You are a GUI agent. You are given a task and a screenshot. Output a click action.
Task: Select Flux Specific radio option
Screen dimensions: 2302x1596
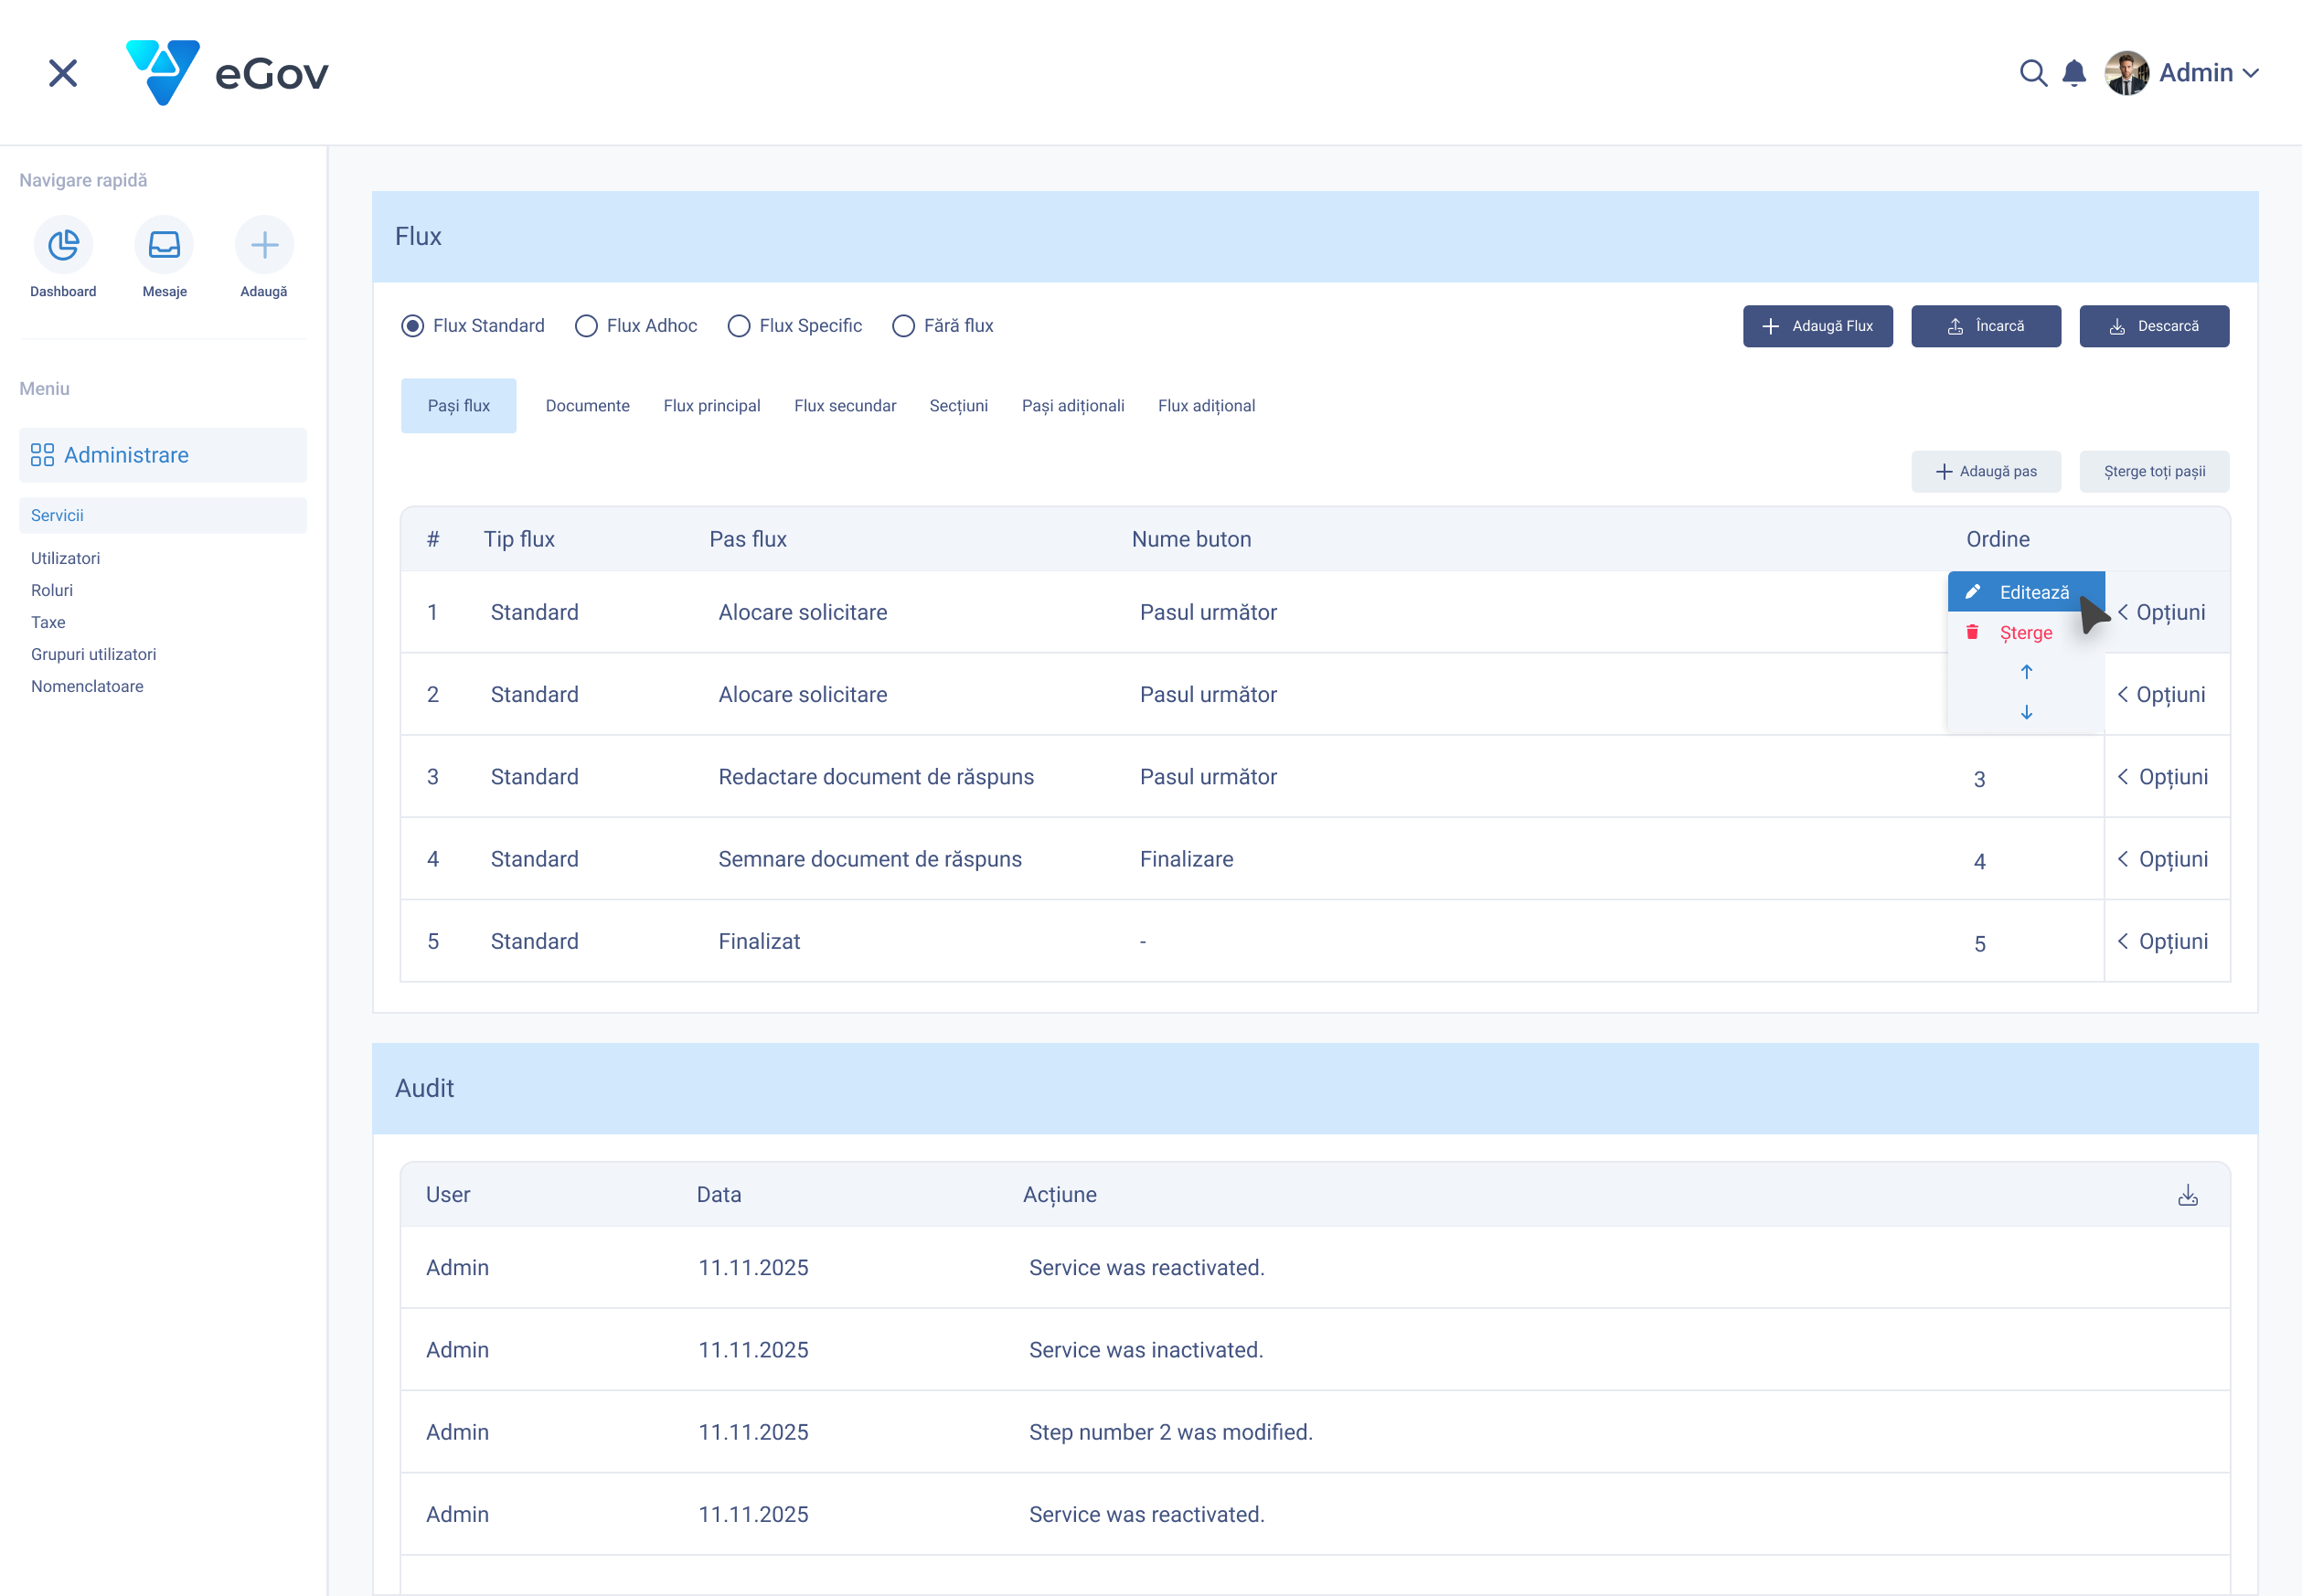click(x=739, y=326)
